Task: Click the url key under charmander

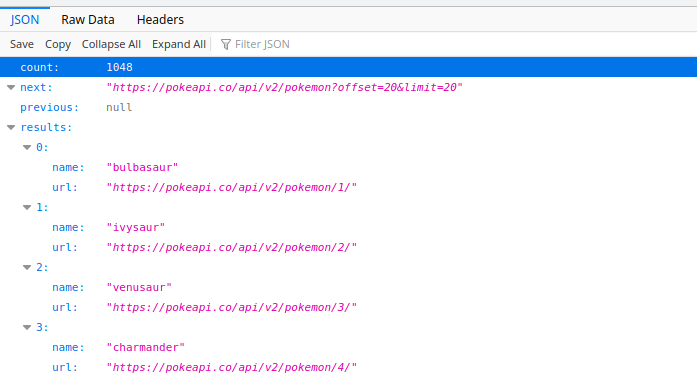Action: [x=65, y=367]
